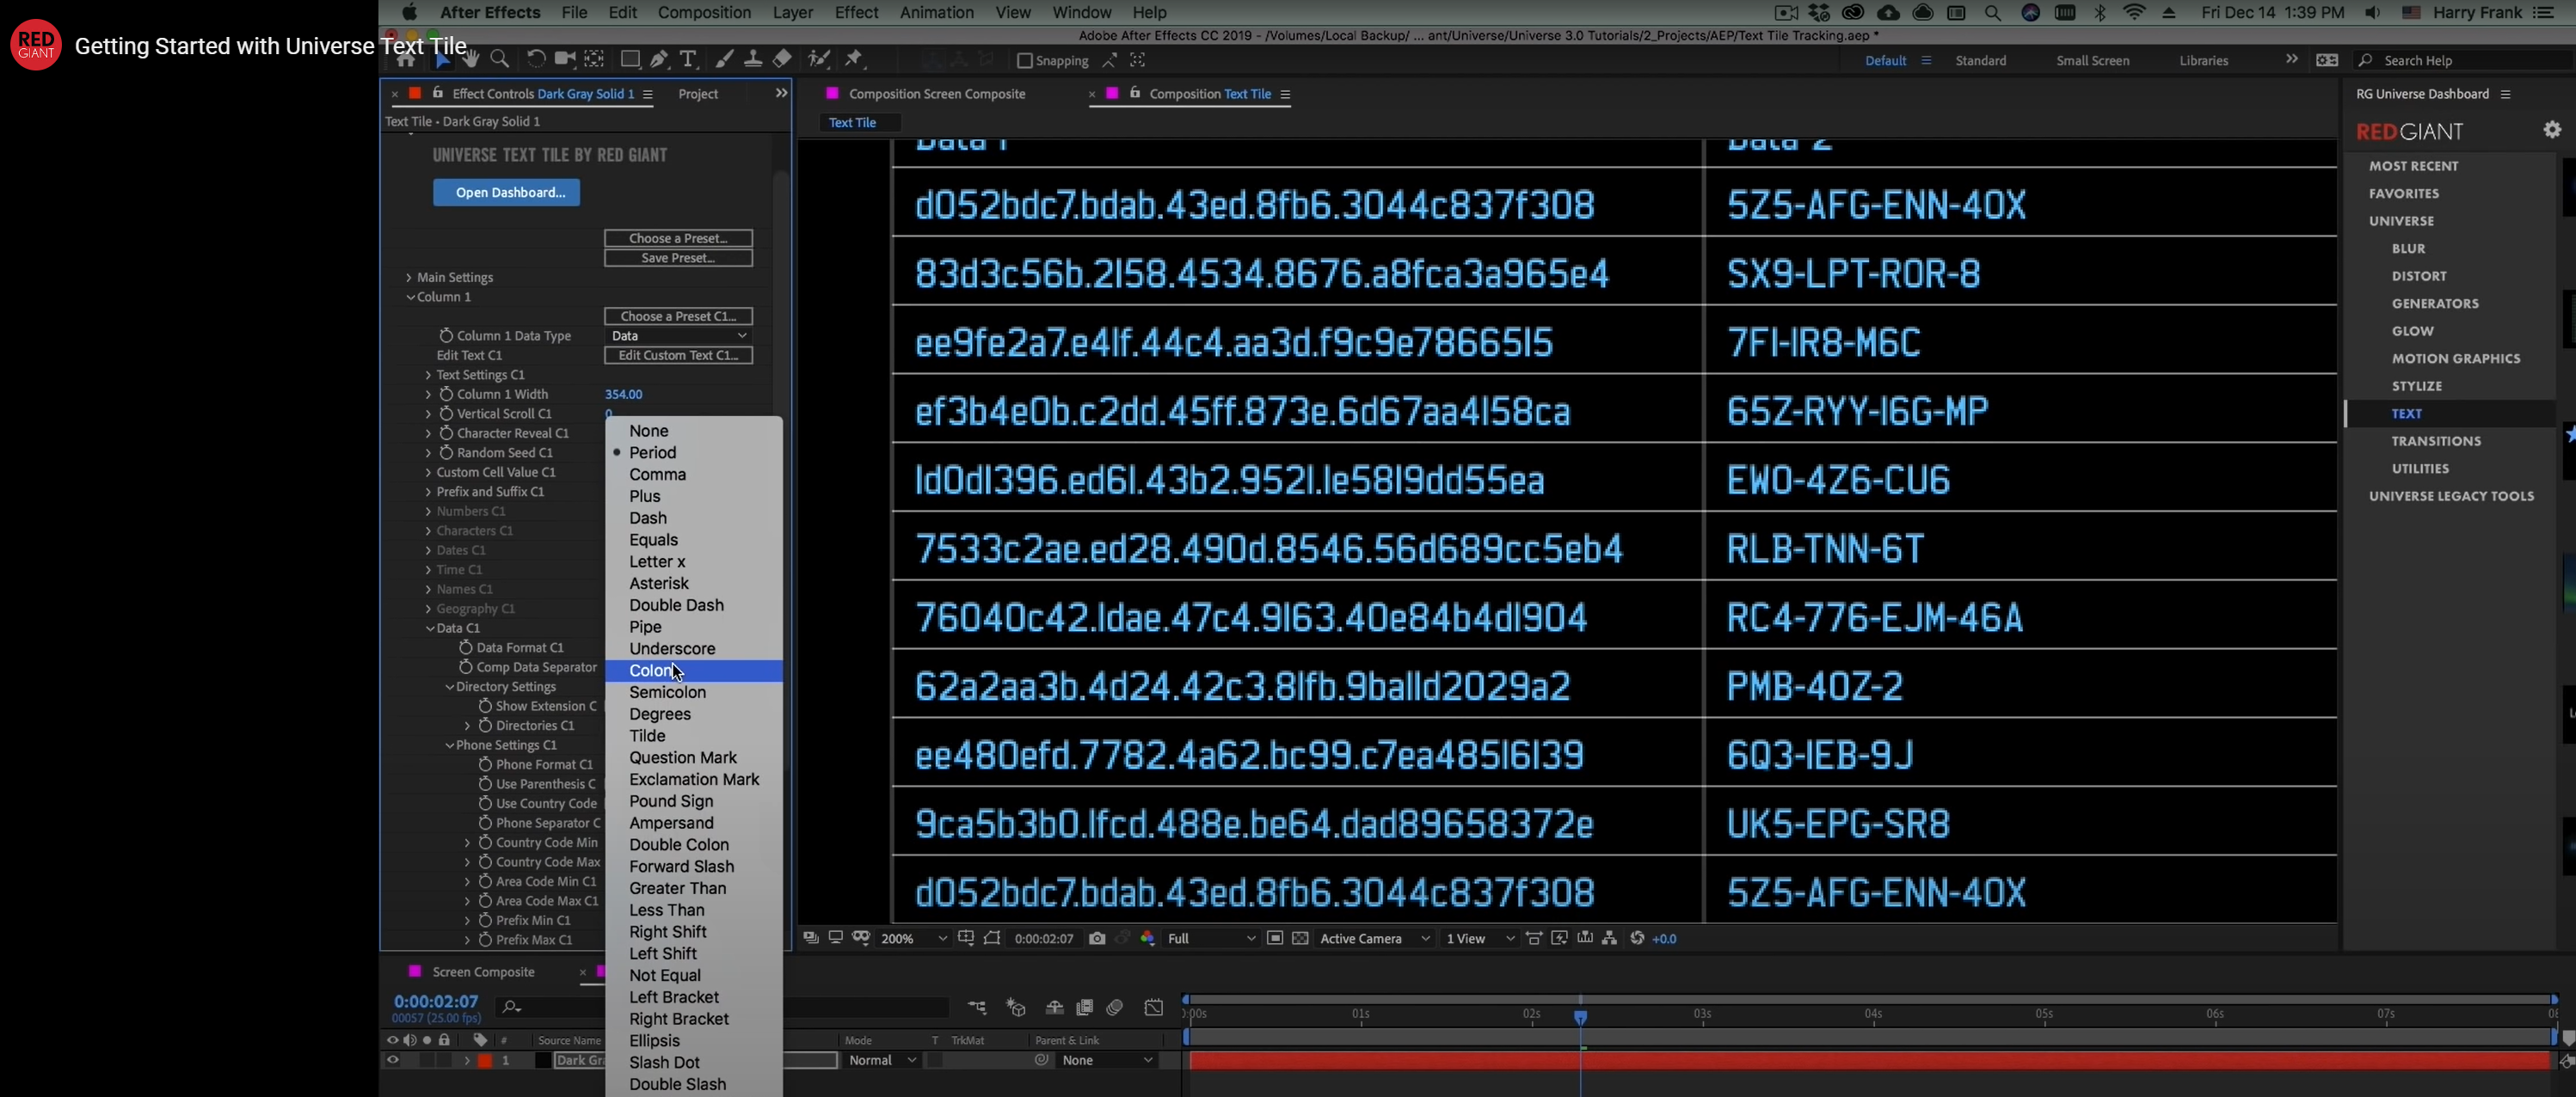This screenshot has height=1097, width=2576.
Task: Click the Reset Exposure icon
Action: coord(1637,938)
